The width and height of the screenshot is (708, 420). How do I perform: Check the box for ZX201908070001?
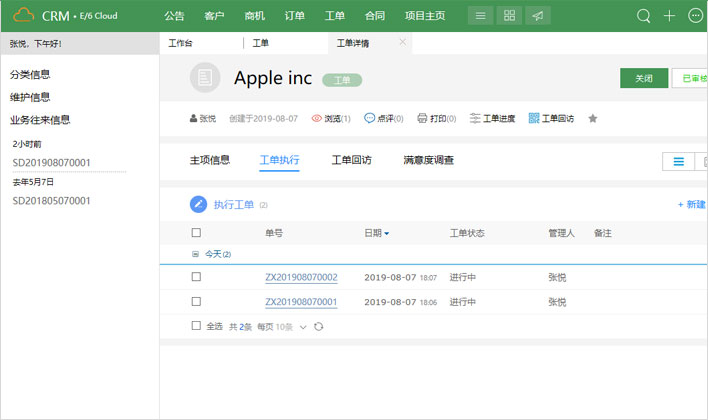(x=196, y=301)
